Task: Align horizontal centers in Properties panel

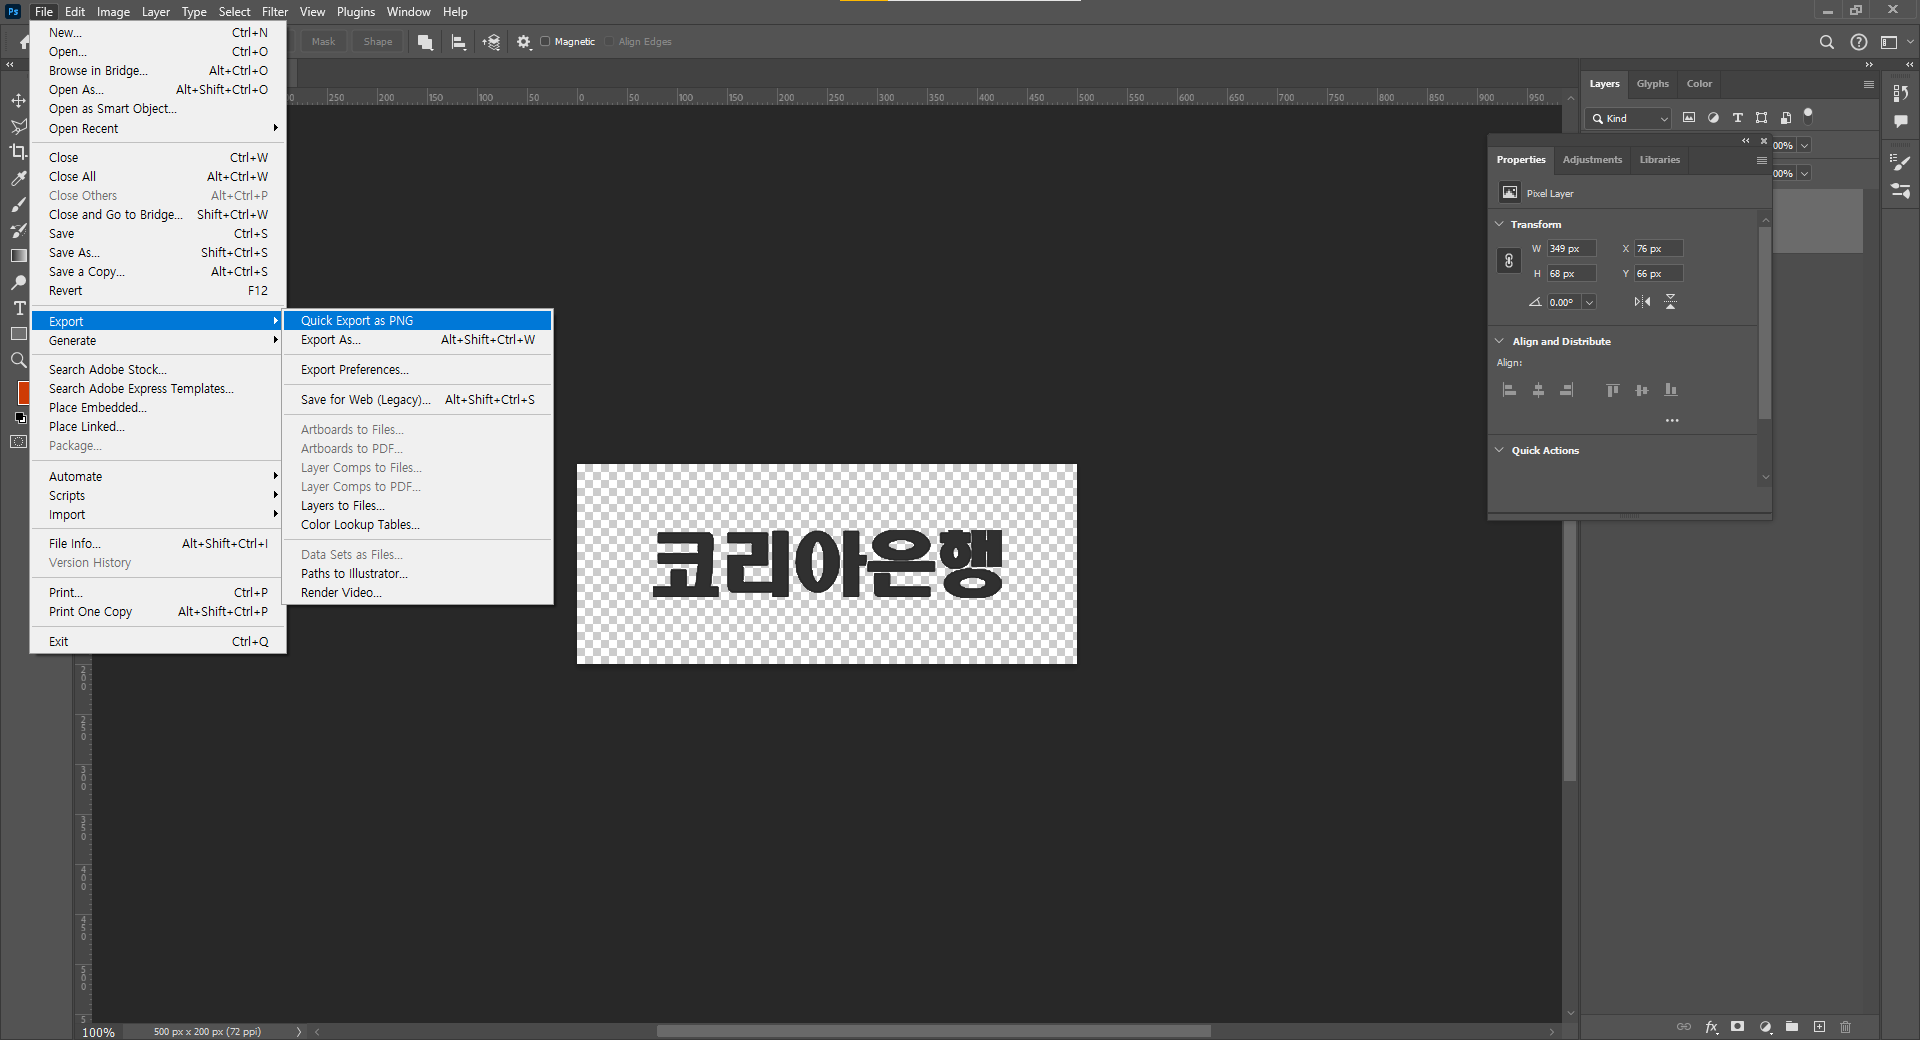Action: (1538, 390)
